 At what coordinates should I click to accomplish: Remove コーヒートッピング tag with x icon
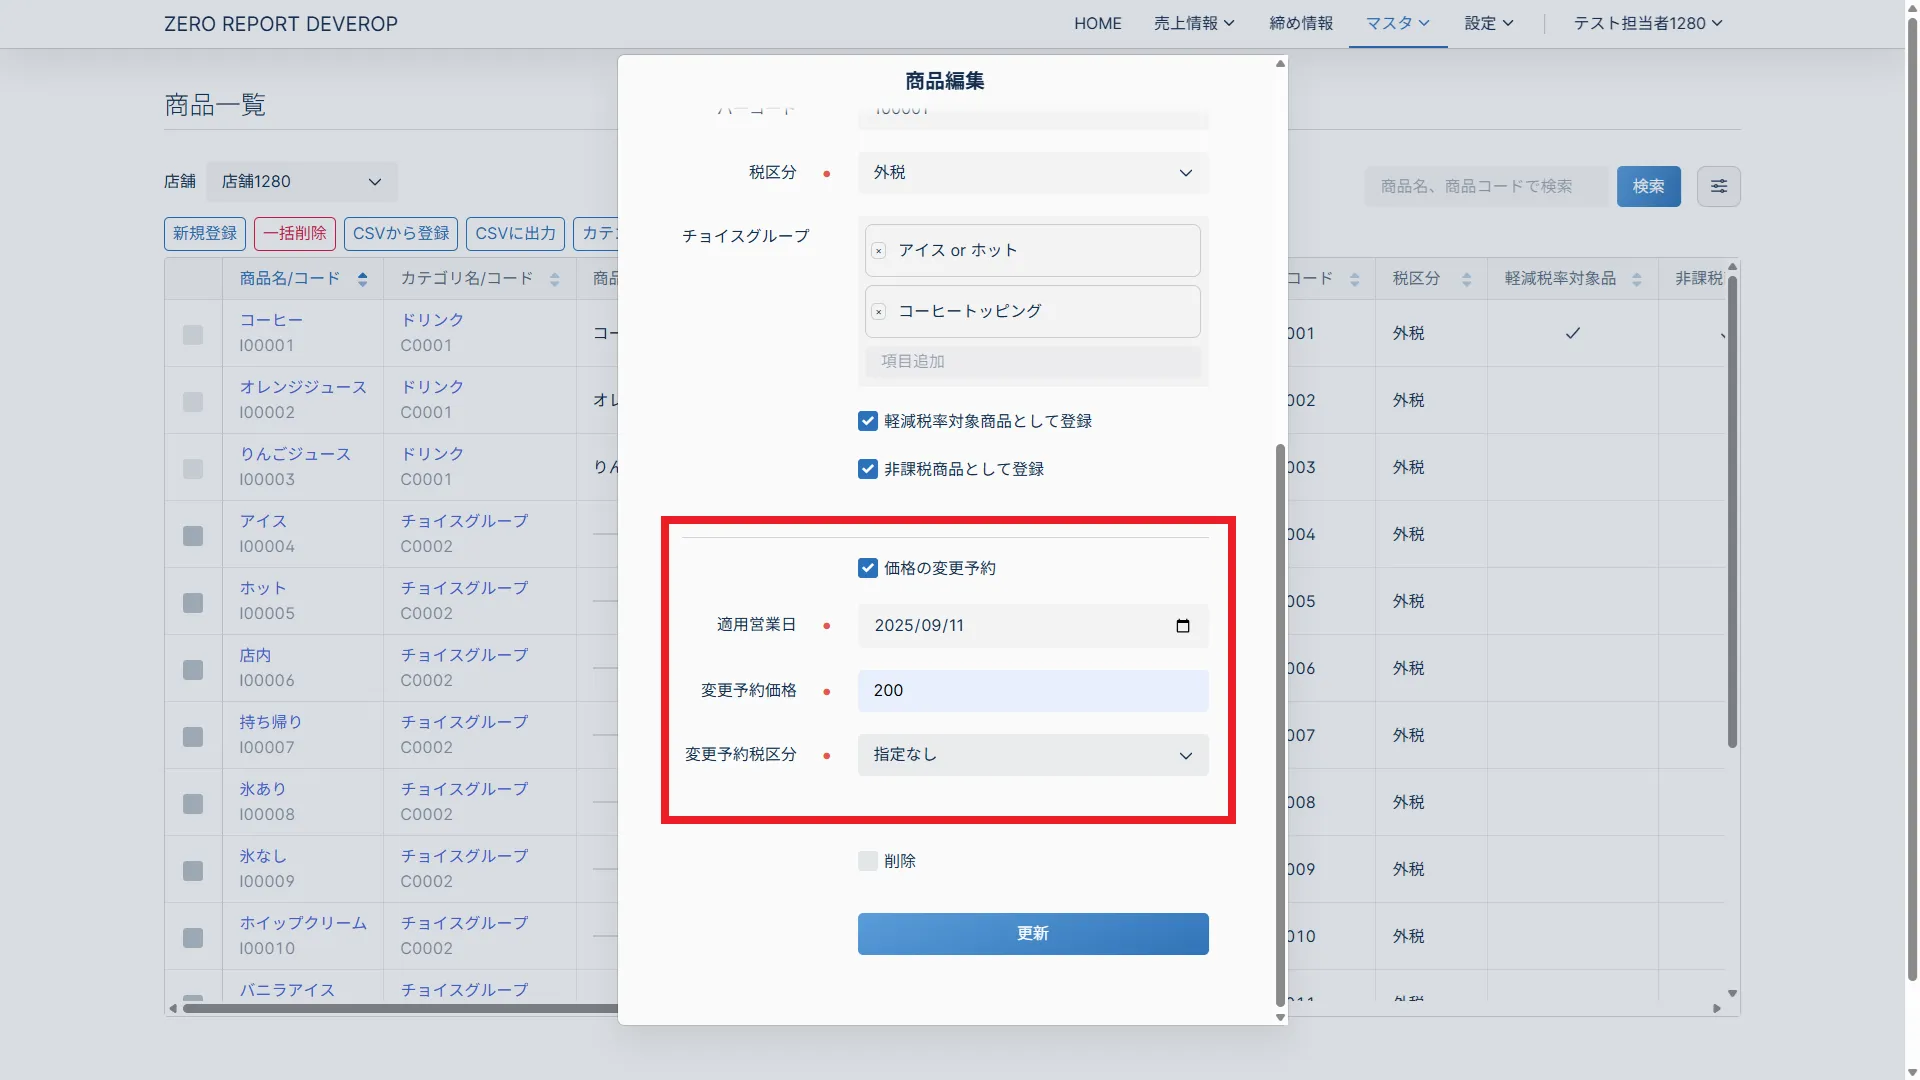[x=878, y=312]
